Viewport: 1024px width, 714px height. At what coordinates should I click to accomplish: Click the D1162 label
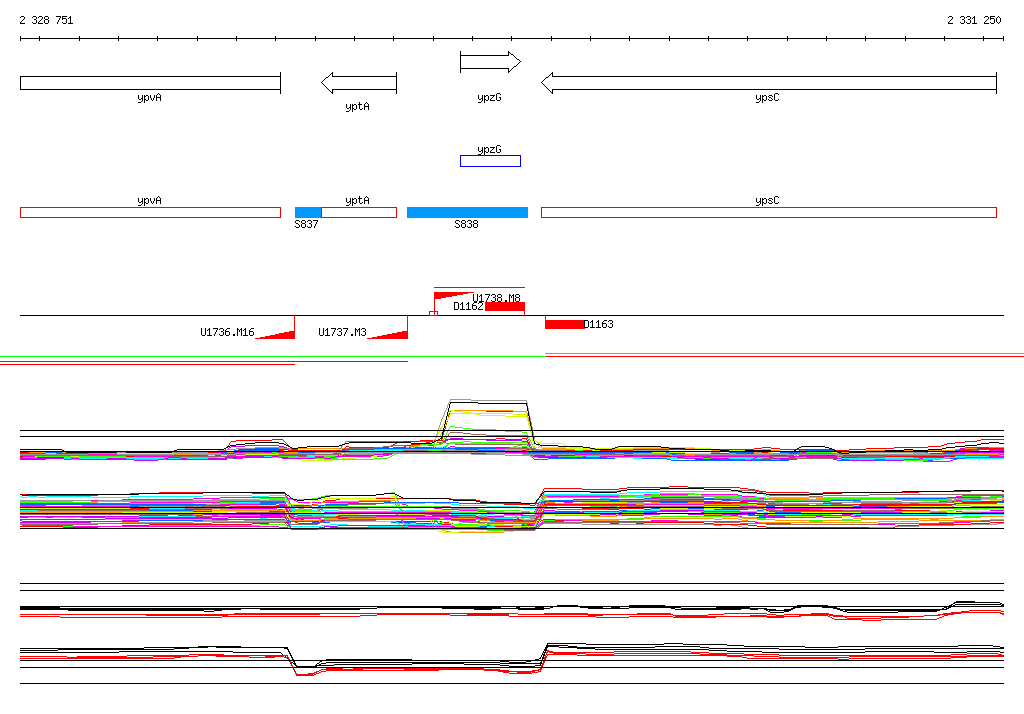coord(468,306)
